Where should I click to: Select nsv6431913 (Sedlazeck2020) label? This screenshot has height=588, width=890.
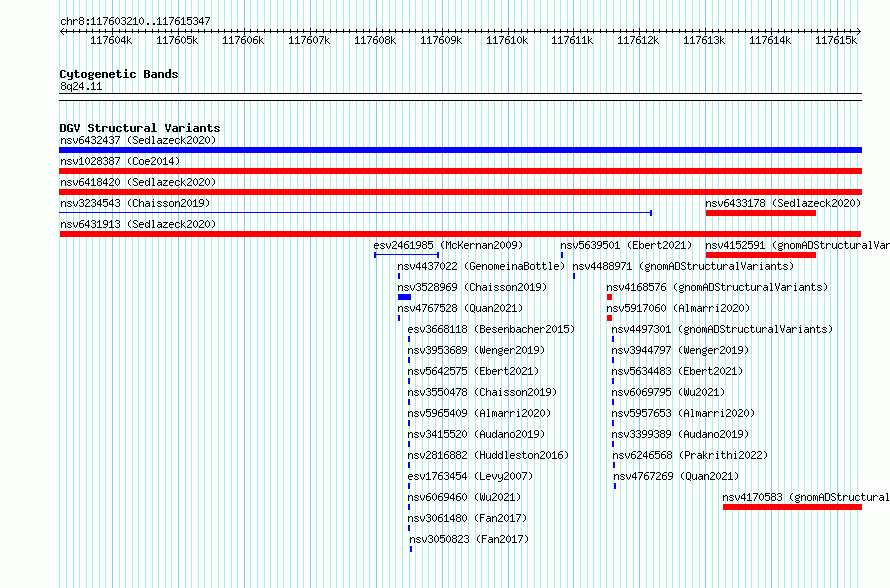click(x=138, y=224)
